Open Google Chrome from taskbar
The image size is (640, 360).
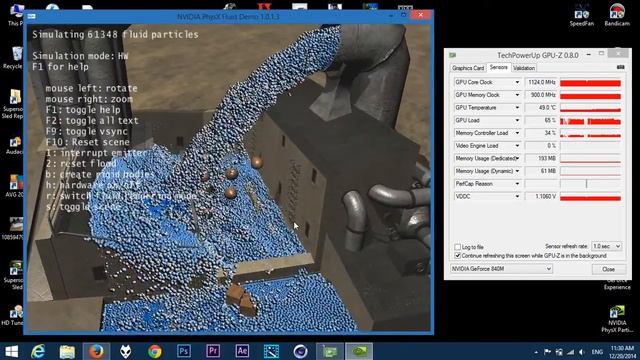pos(155,351)
